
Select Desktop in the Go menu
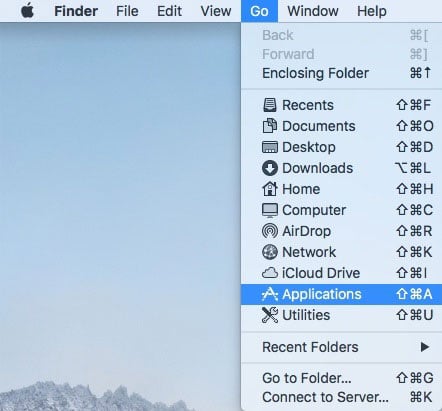click(x=341, y=147)
